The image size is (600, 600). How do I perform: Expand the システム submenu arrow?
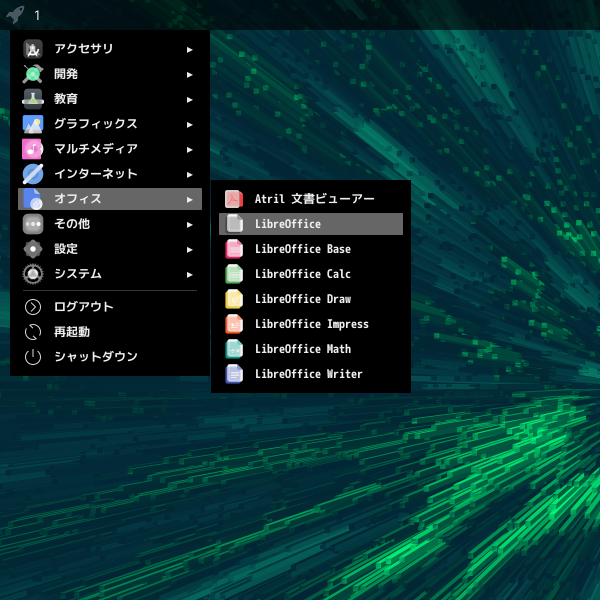pyautogui.click(x=189, y=274)
